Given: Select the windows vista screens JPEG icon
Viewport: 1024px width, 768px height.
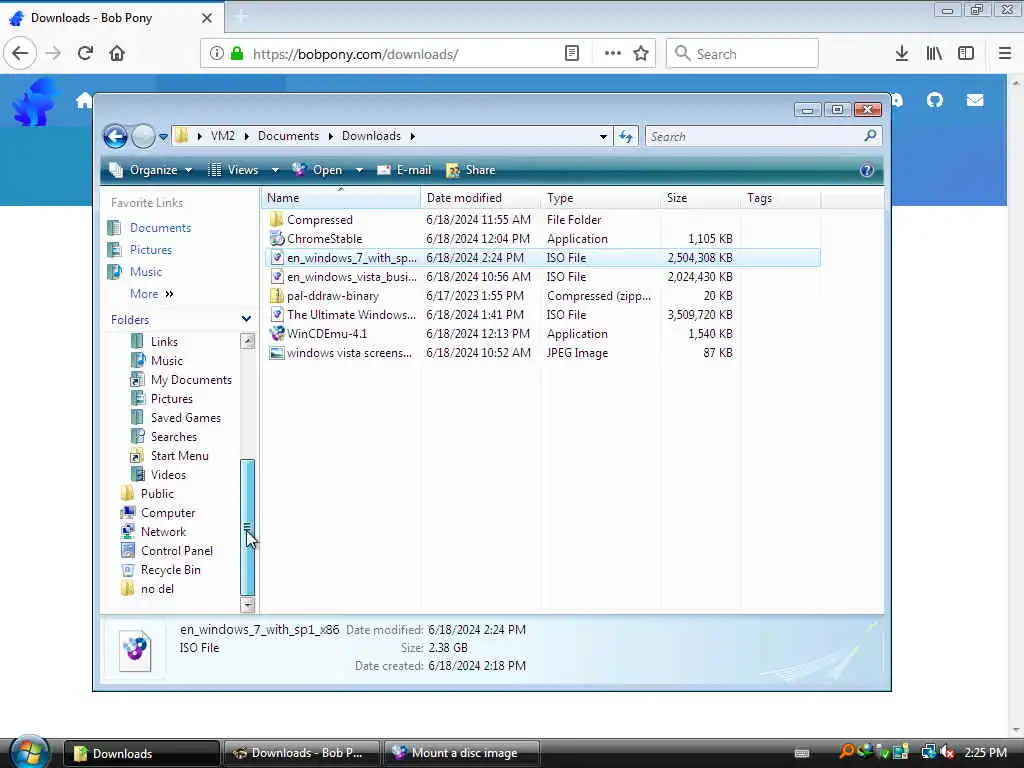Looking at the screenshot, I should (x=277, y=353).
